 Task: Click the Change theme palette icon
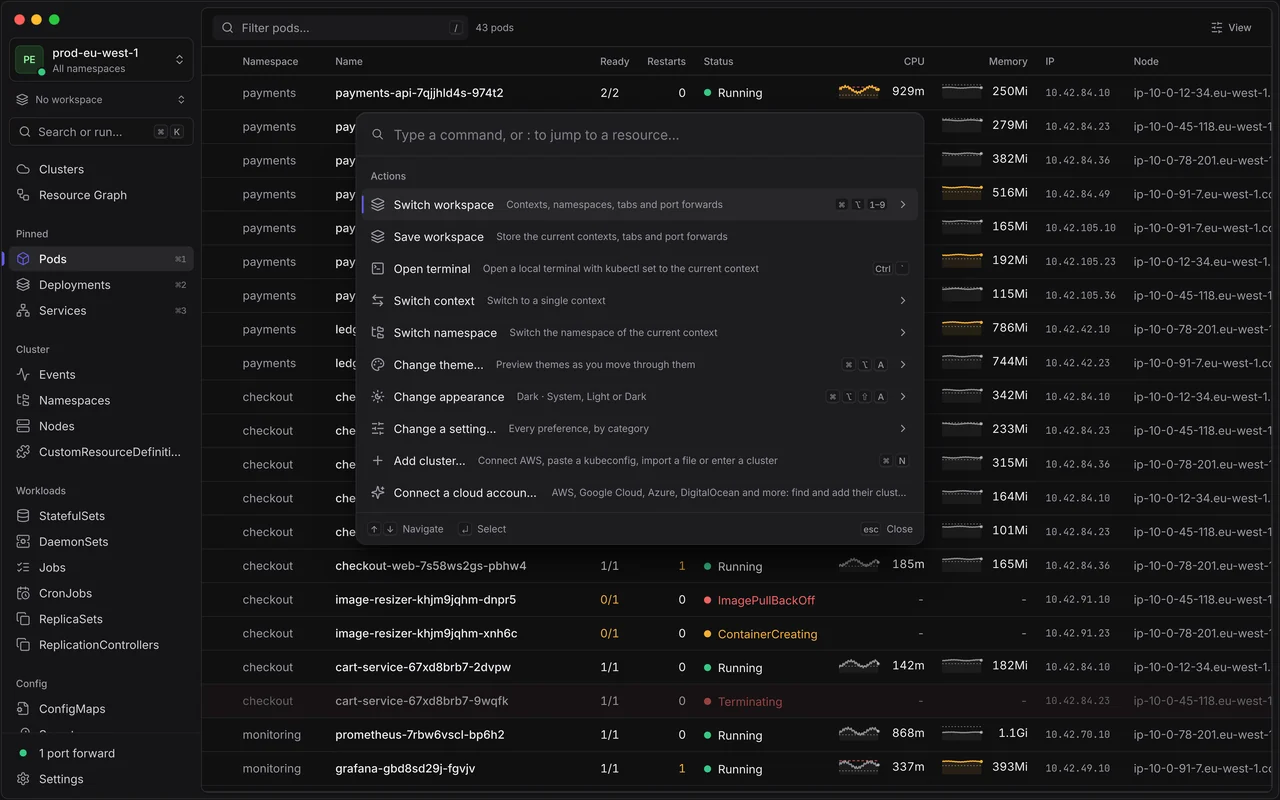(x=378, y=364)
